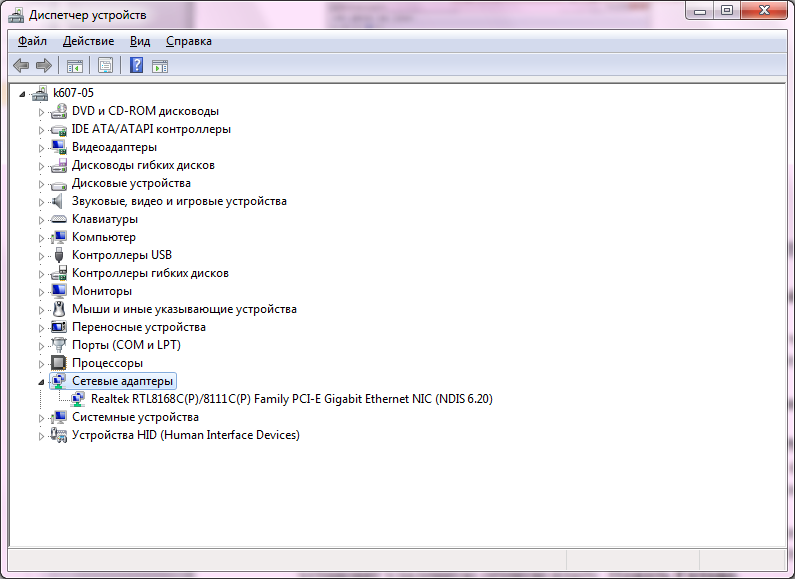Expand the Клавиатуры node
The height and width of the screenshot is (579, 795).
tap(41, 220)
